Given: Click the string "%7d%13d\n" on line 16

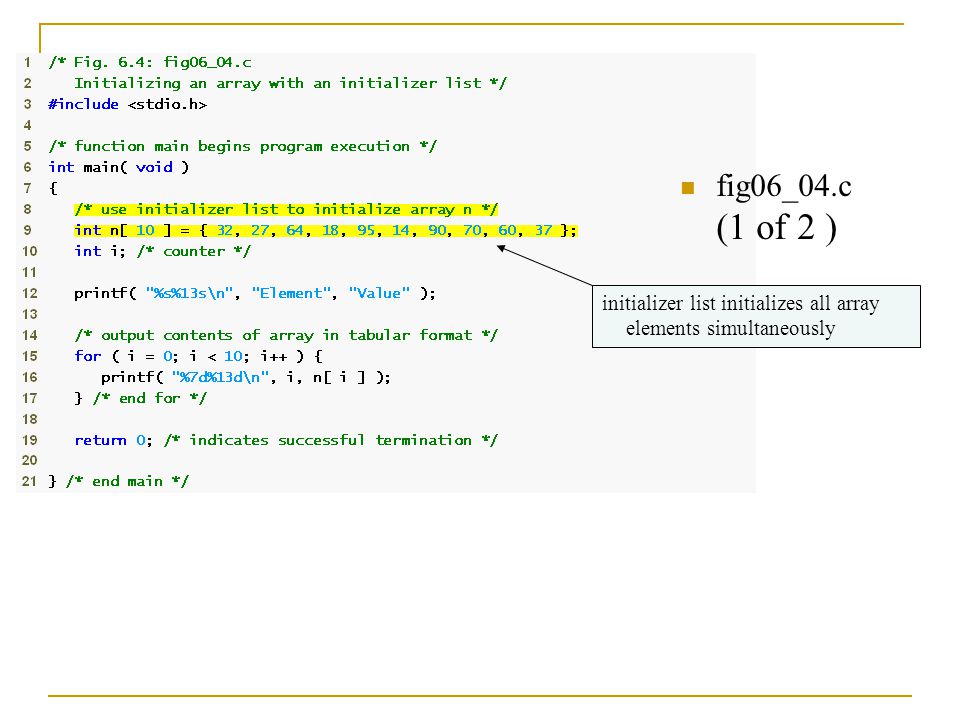Looking at the screenshot, I should (x=220, y=377).
